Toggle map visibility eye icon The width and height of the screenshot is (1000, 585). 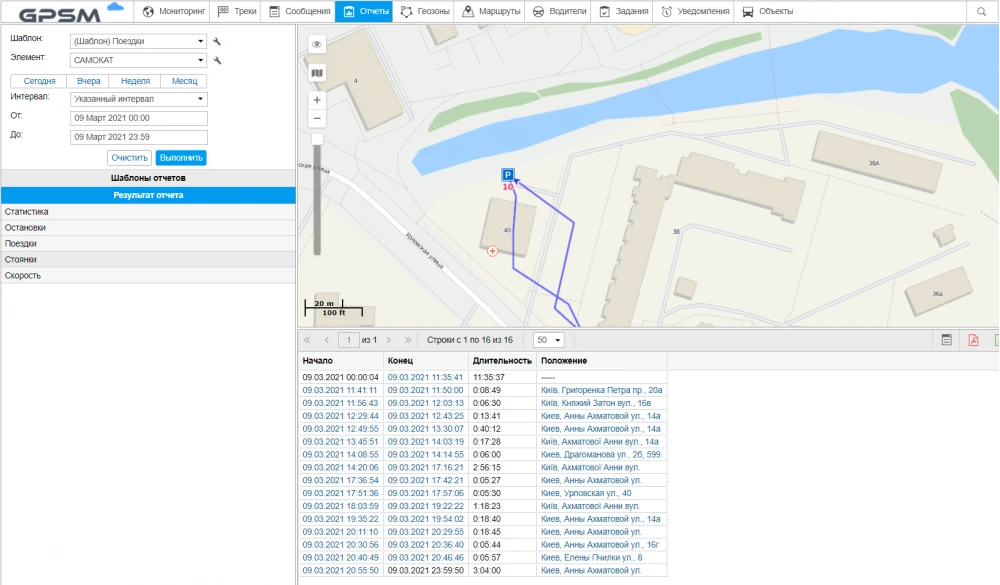[317, 45]
